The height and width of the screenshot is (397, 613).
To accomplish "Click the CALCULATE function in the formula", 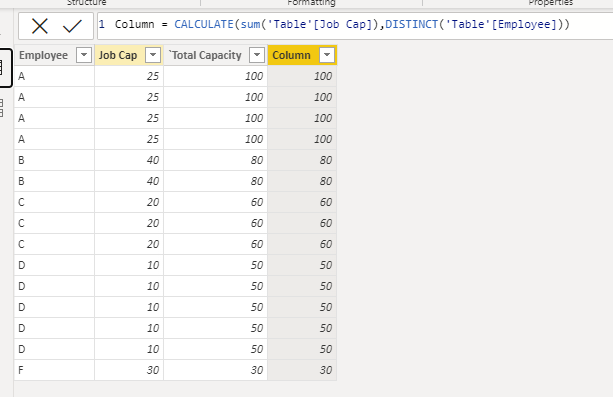I will (x=204, y=24).
